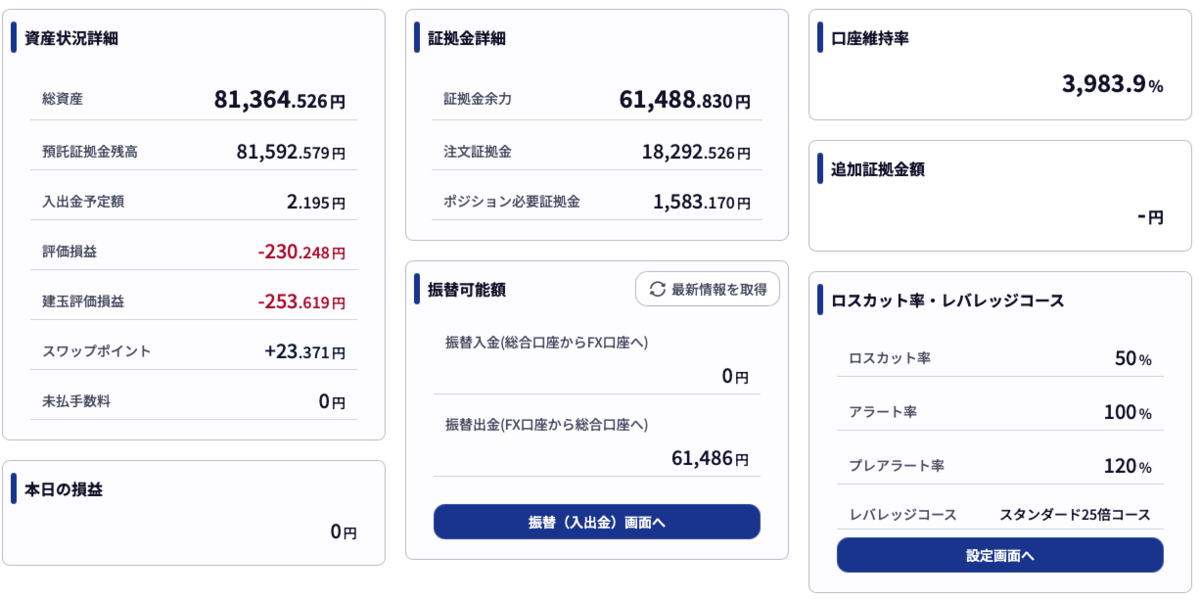This screenshot has height=600, width=1200.
Task: Click the 口座維持率 value 3,983.9%
Action: click(1112, 85)
